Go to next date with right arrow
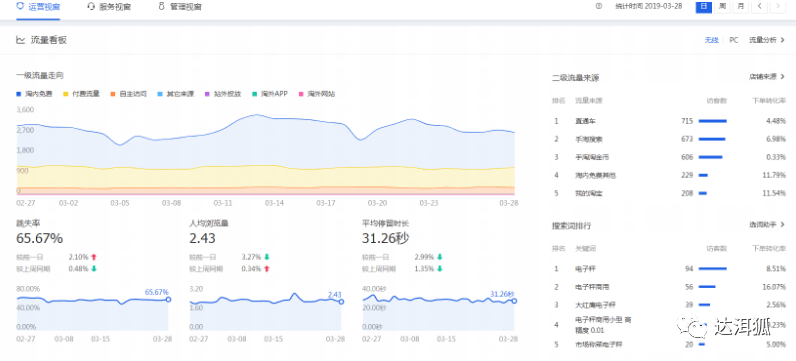Image resolution: width=796 pixels, height=361 pixels. pos(777,6)
